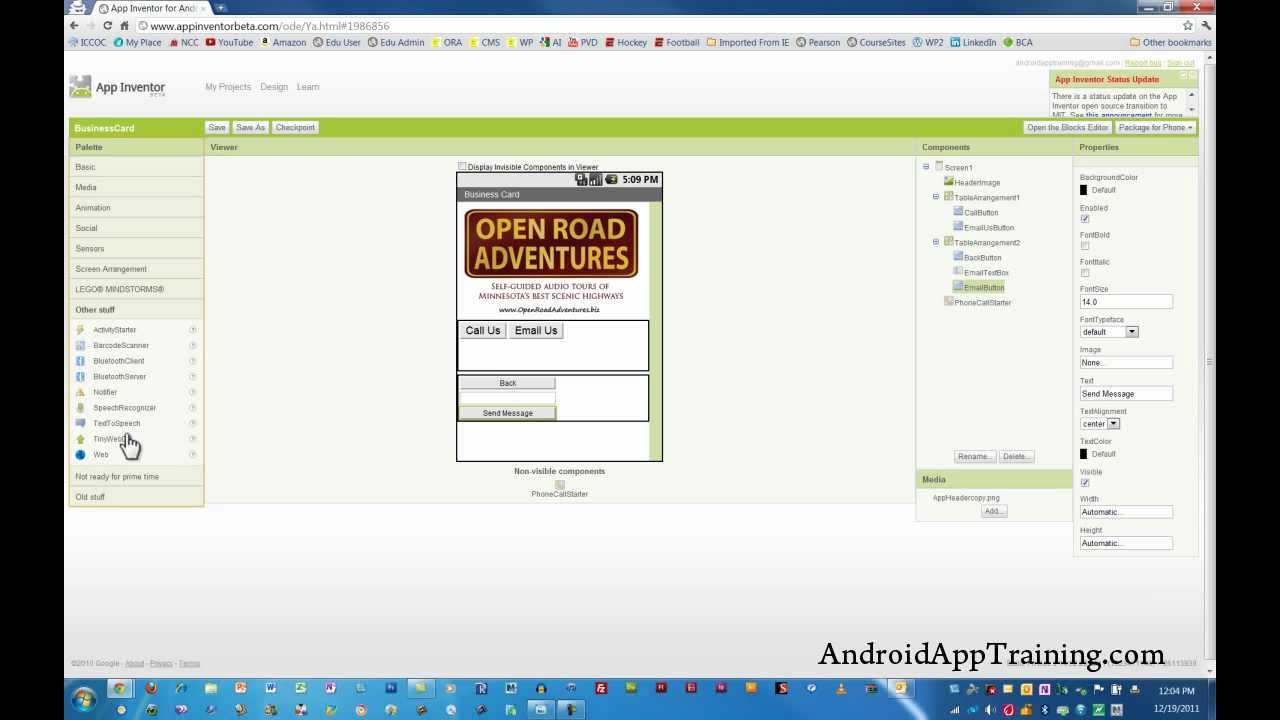
Task: Open Firefox from the Windows taskbar
Action: tap(151, 688)
